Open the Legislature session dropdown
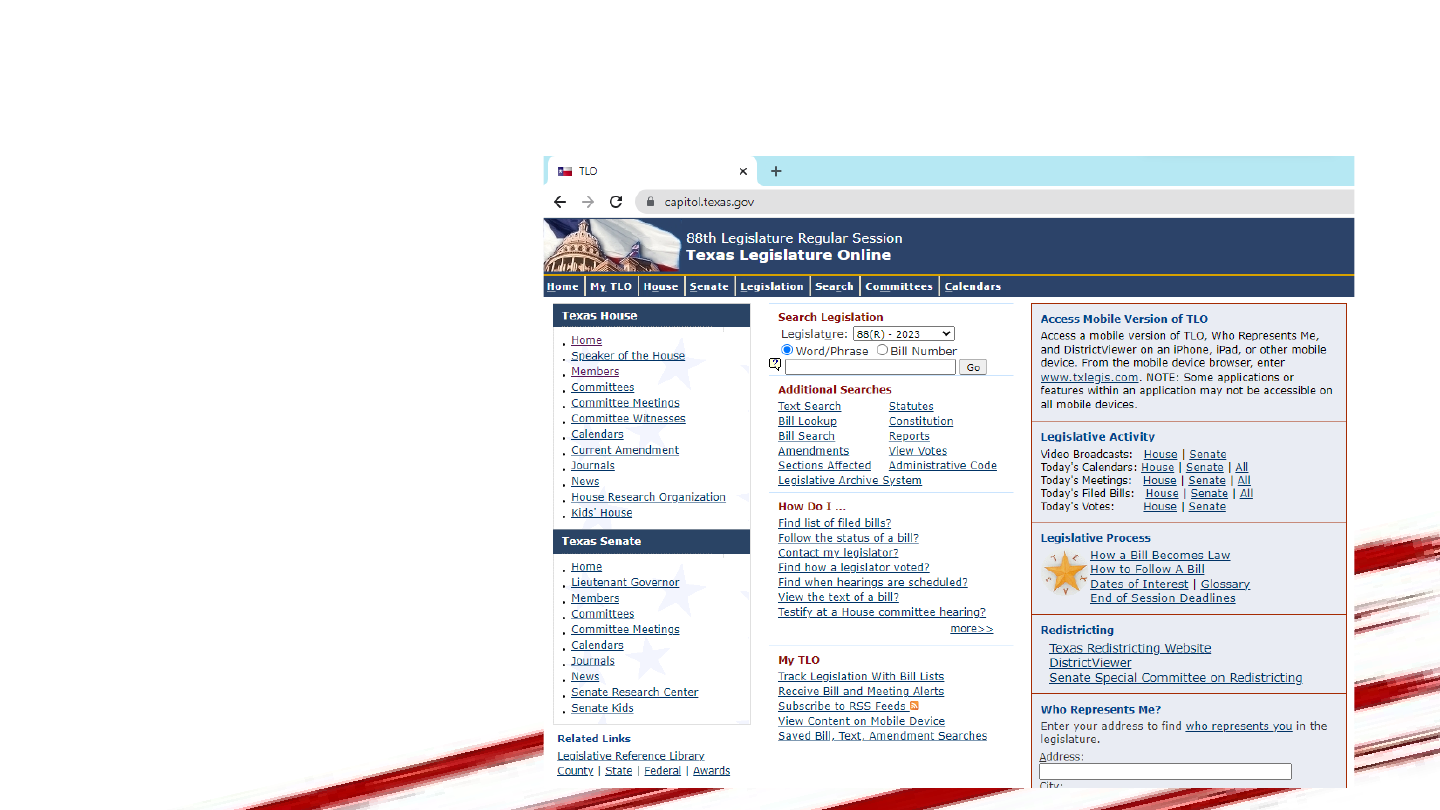1440x810 pixels. [x=903, y=334]
